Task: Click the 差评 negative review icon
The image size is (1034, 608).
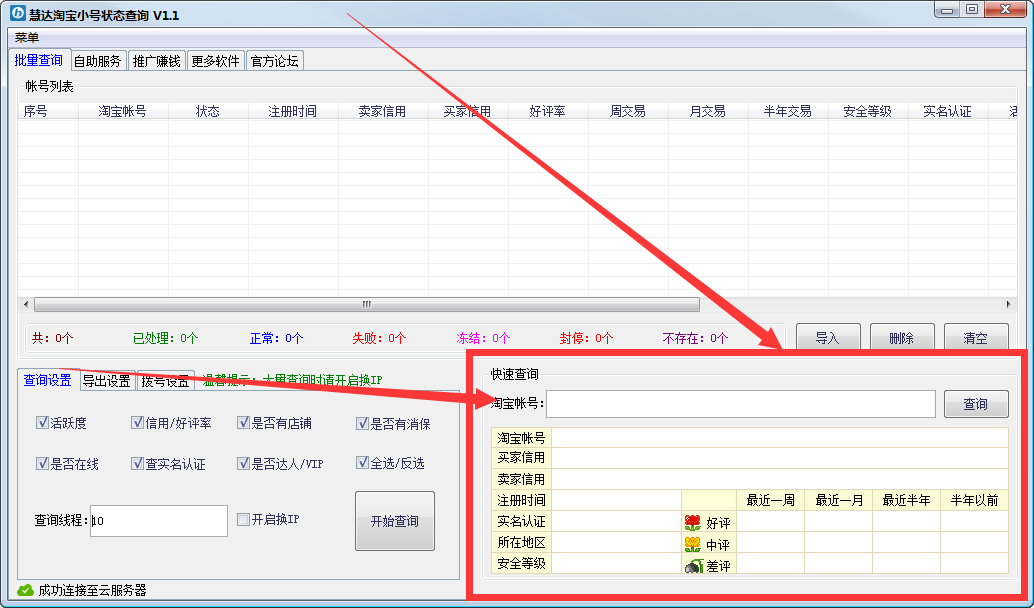Action: [x=692, y=566]
